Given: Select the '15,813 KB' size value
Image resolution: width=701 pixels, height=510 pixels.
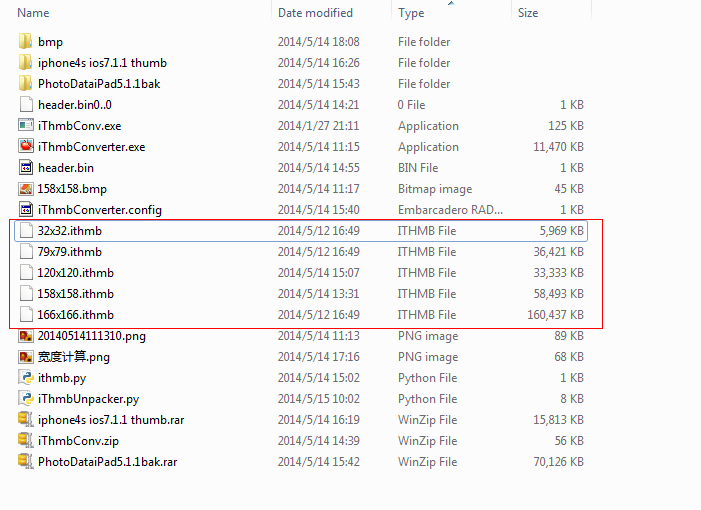Looking at the screenshot, I should tap(558, 420).
